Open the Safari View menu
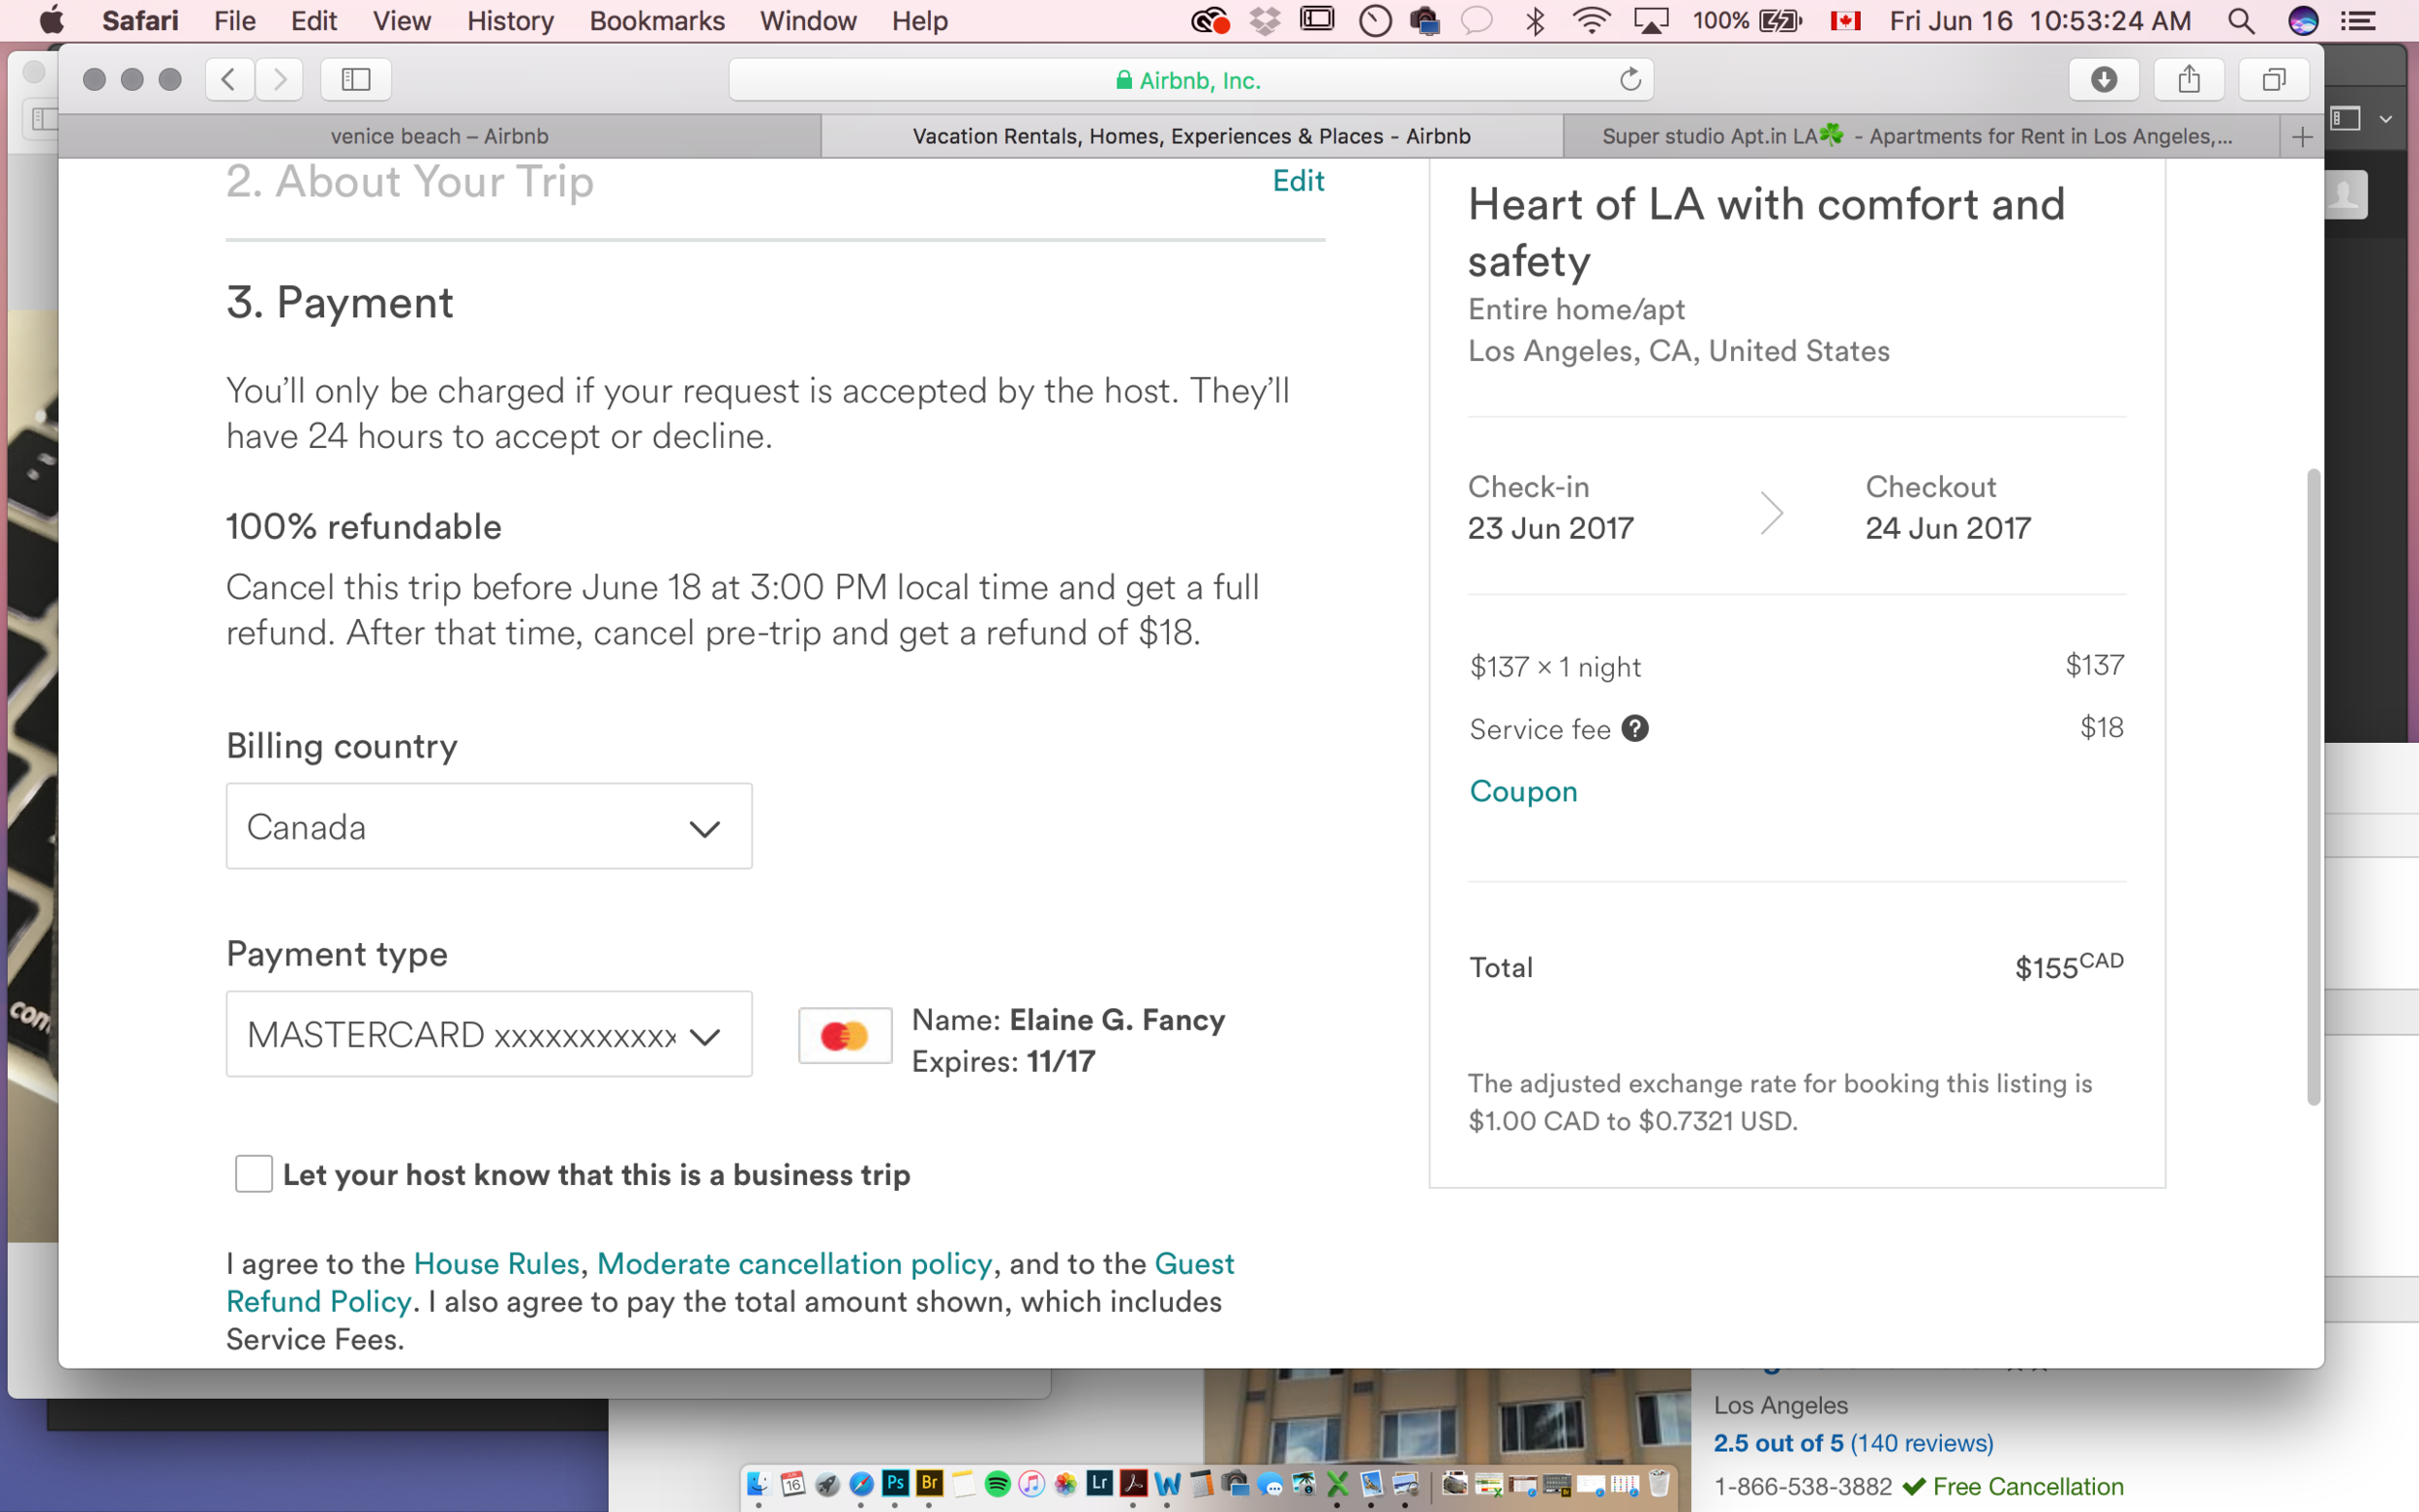 pos(402,21)
